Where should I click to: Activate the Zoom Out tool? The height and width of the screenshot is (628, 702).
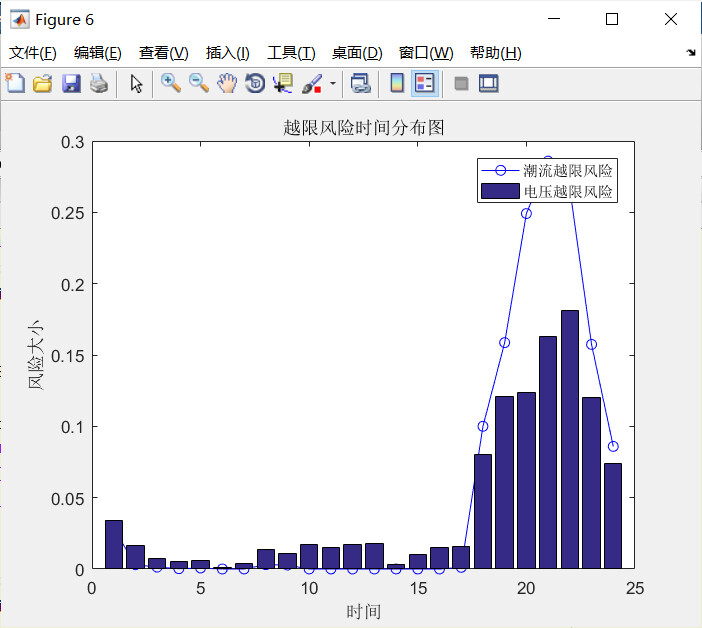click(199, 83)
